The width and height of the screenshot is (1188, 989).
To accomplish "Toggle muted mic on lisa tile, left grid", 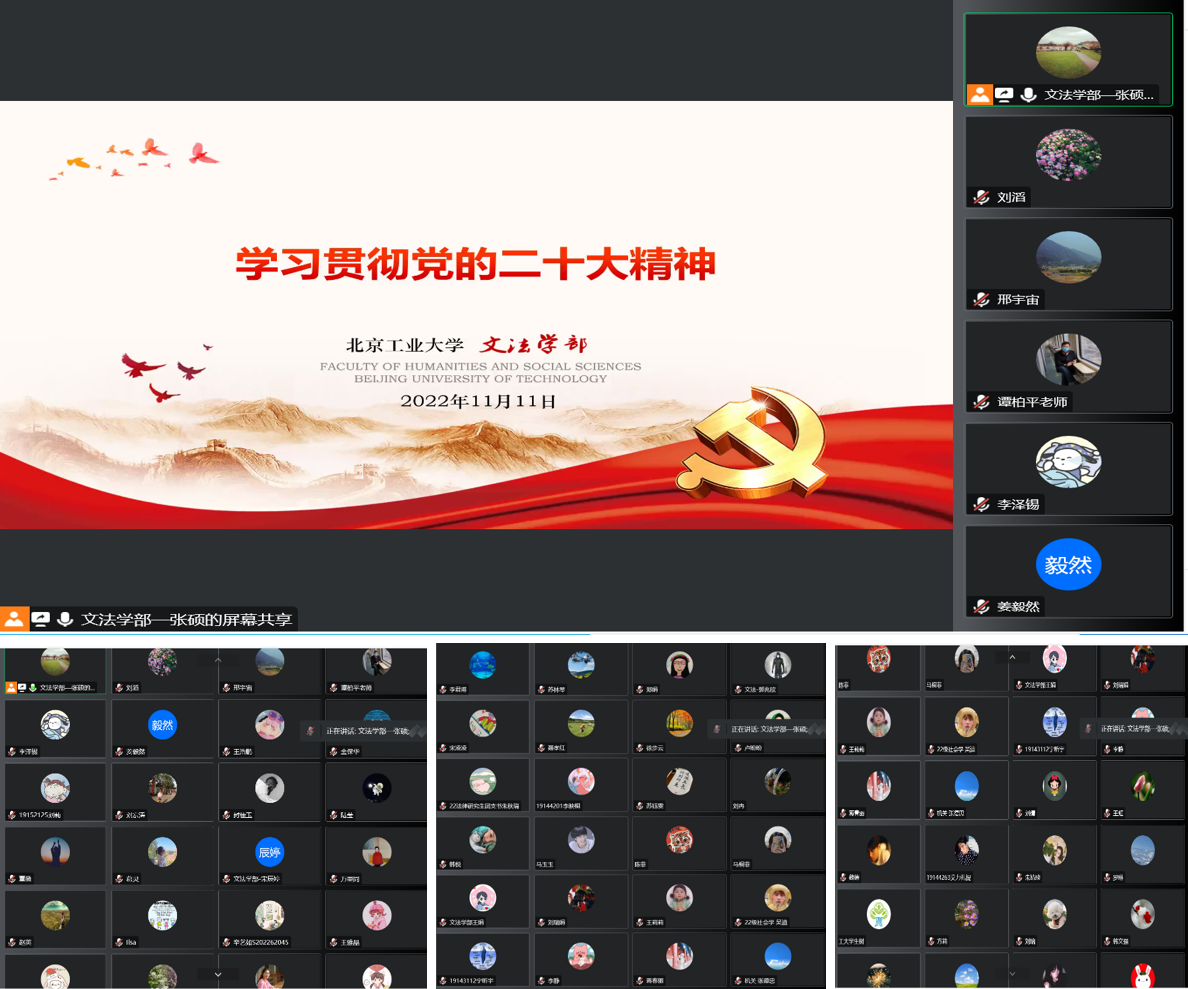I will tap(119, 942).
